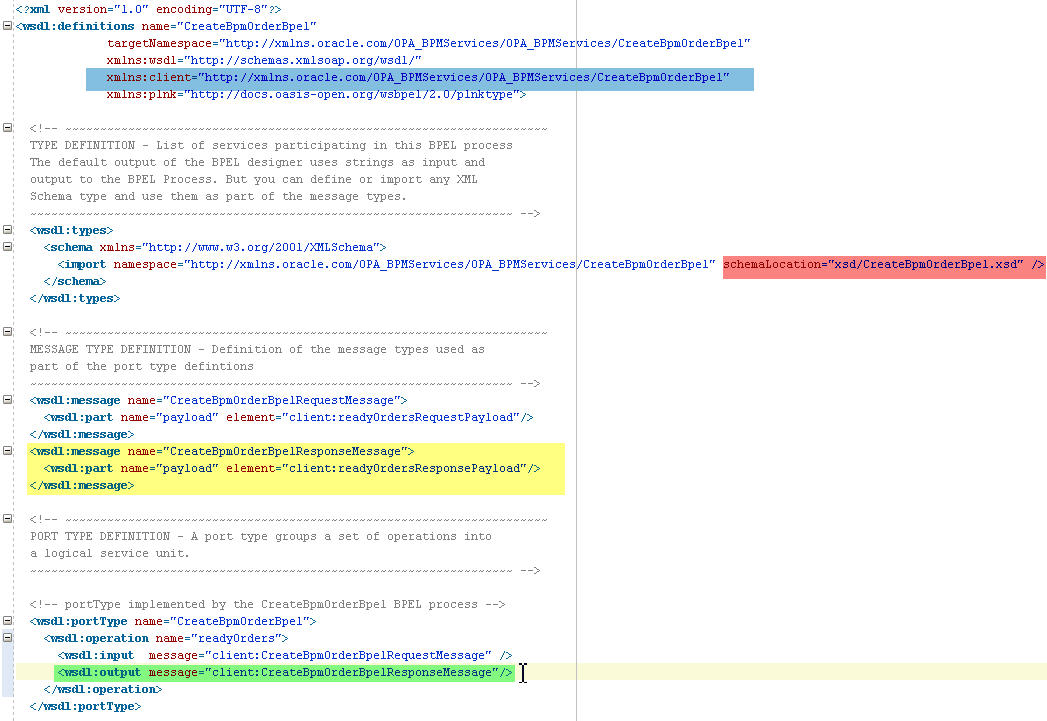Click the 'TYPE DEFINITION - List of services' comment line

tap(271, 146)
